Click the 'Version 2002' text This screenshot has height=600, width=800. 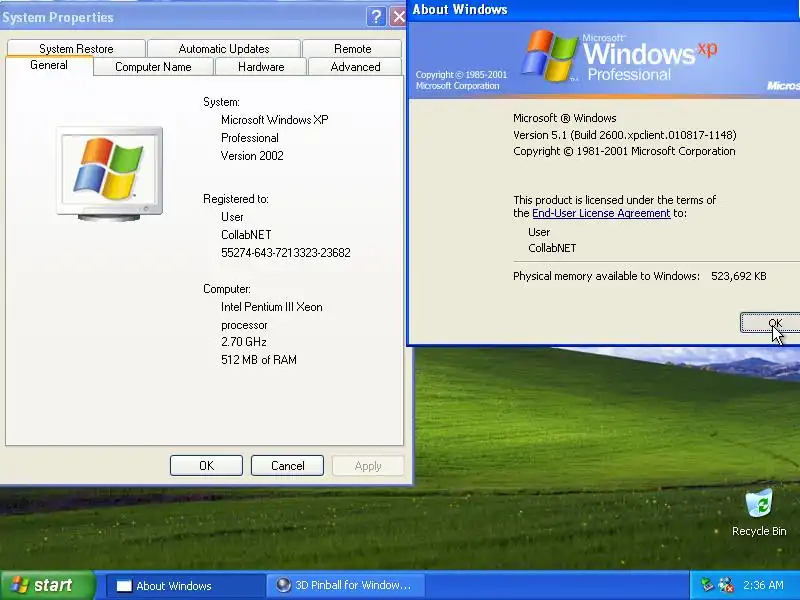(252, 156)
